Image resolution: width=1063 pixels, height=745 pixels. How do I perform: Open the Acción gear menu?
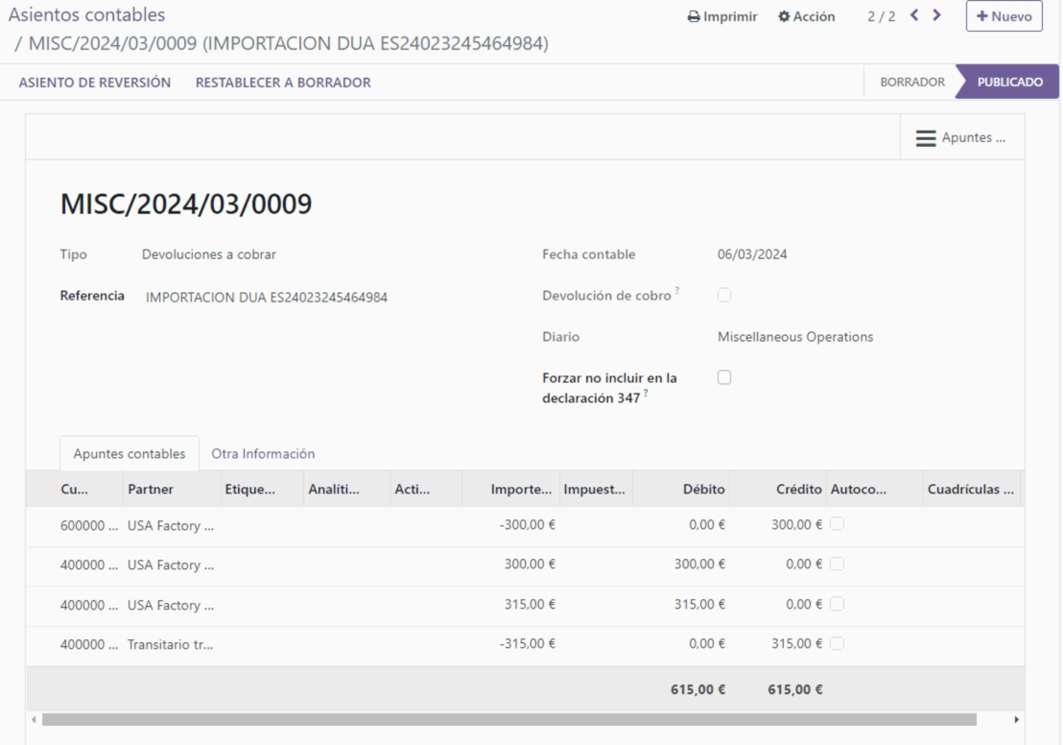806,16
